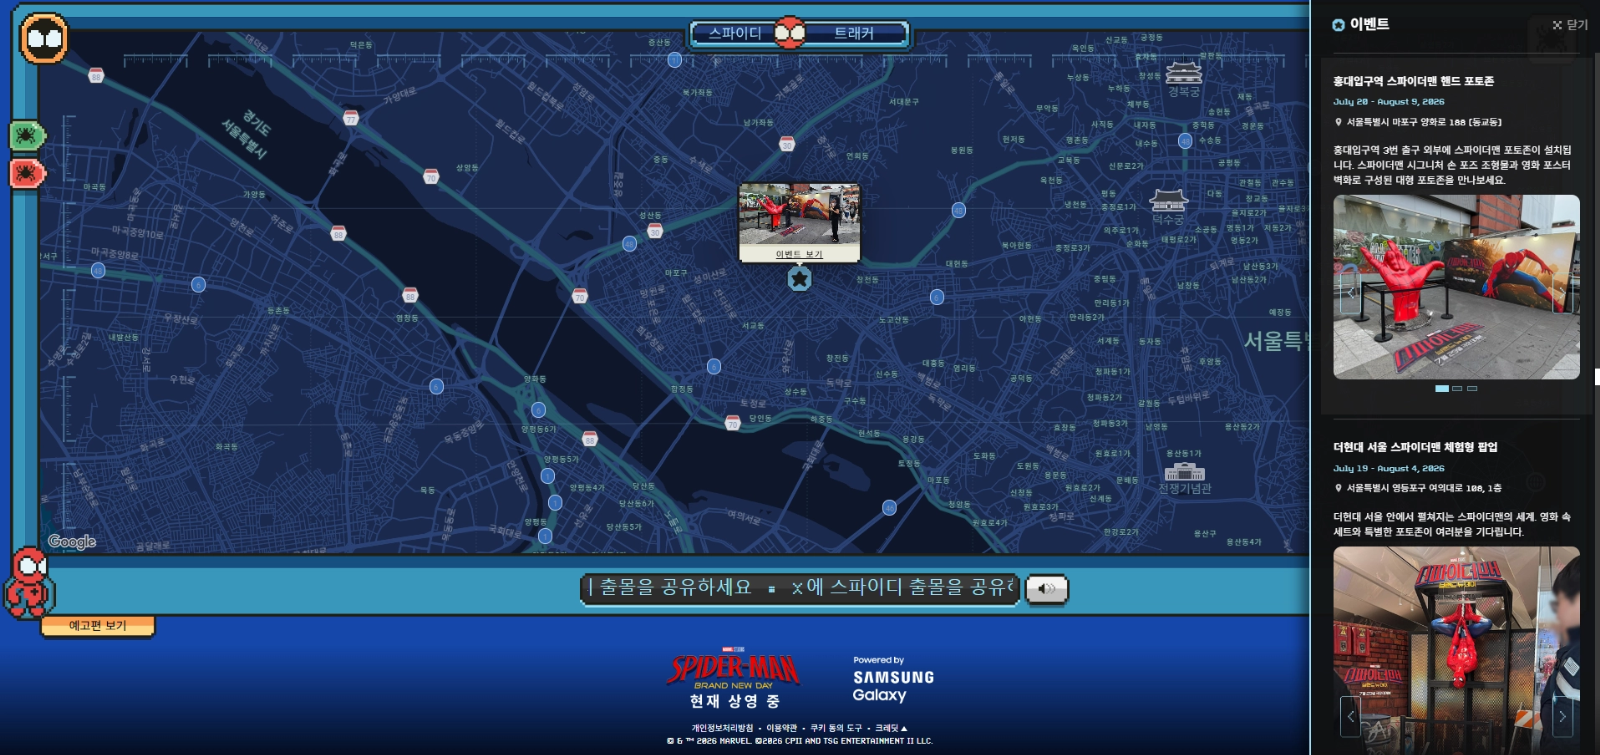This screenshot has width=1600, height=755.
Task: Expand the '크레딧' credits section
Action: (x=891, y=728)
